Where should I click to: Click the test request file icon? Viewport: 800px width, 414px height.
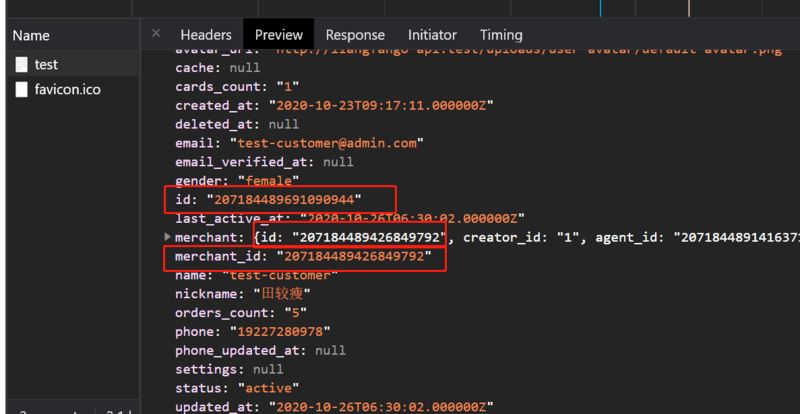pos(21,64)
